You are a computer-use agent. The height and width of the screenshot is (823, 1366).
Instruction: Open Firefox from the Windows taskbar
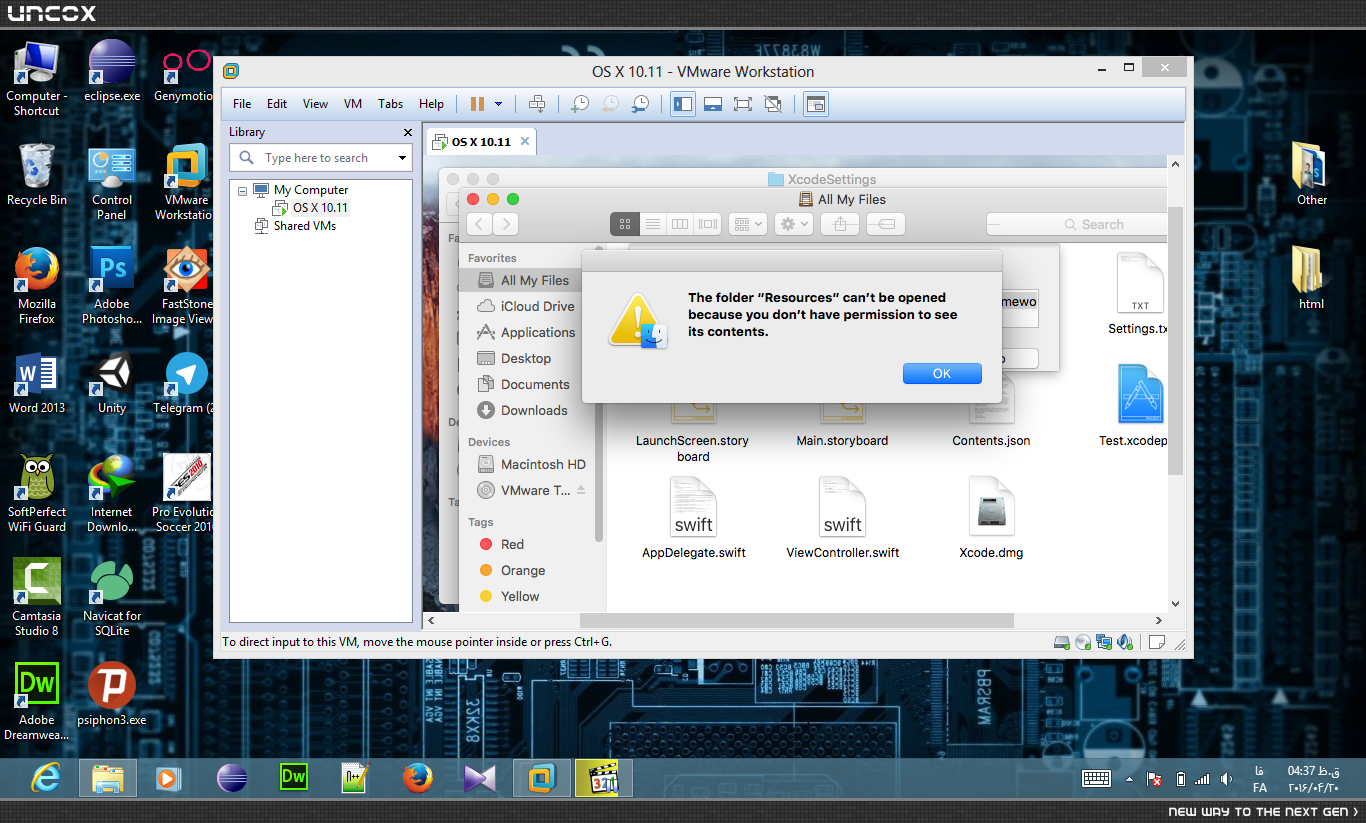pyautogui.click(x=418, y=778)
